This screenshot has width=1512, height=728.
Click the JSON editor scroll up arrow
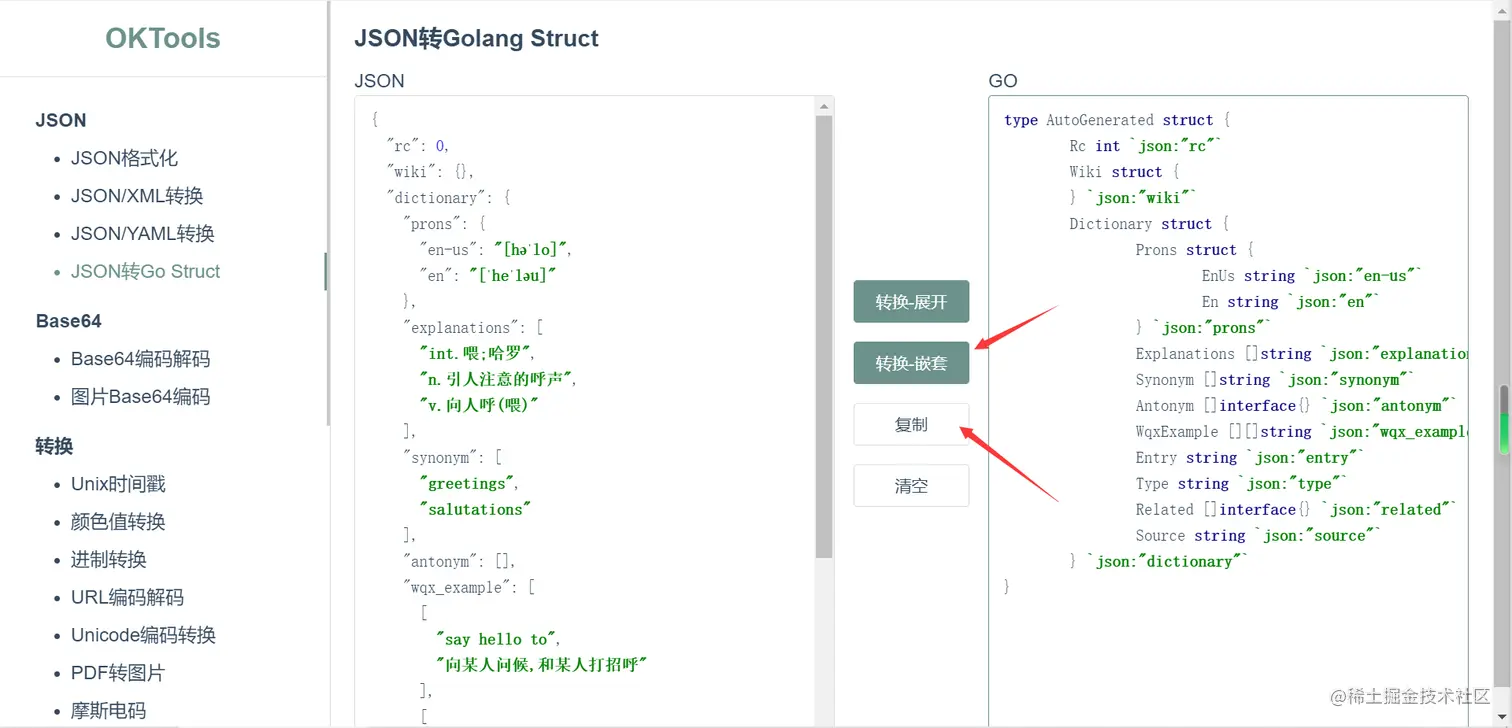pyautogui.click(x=824, y=106)
